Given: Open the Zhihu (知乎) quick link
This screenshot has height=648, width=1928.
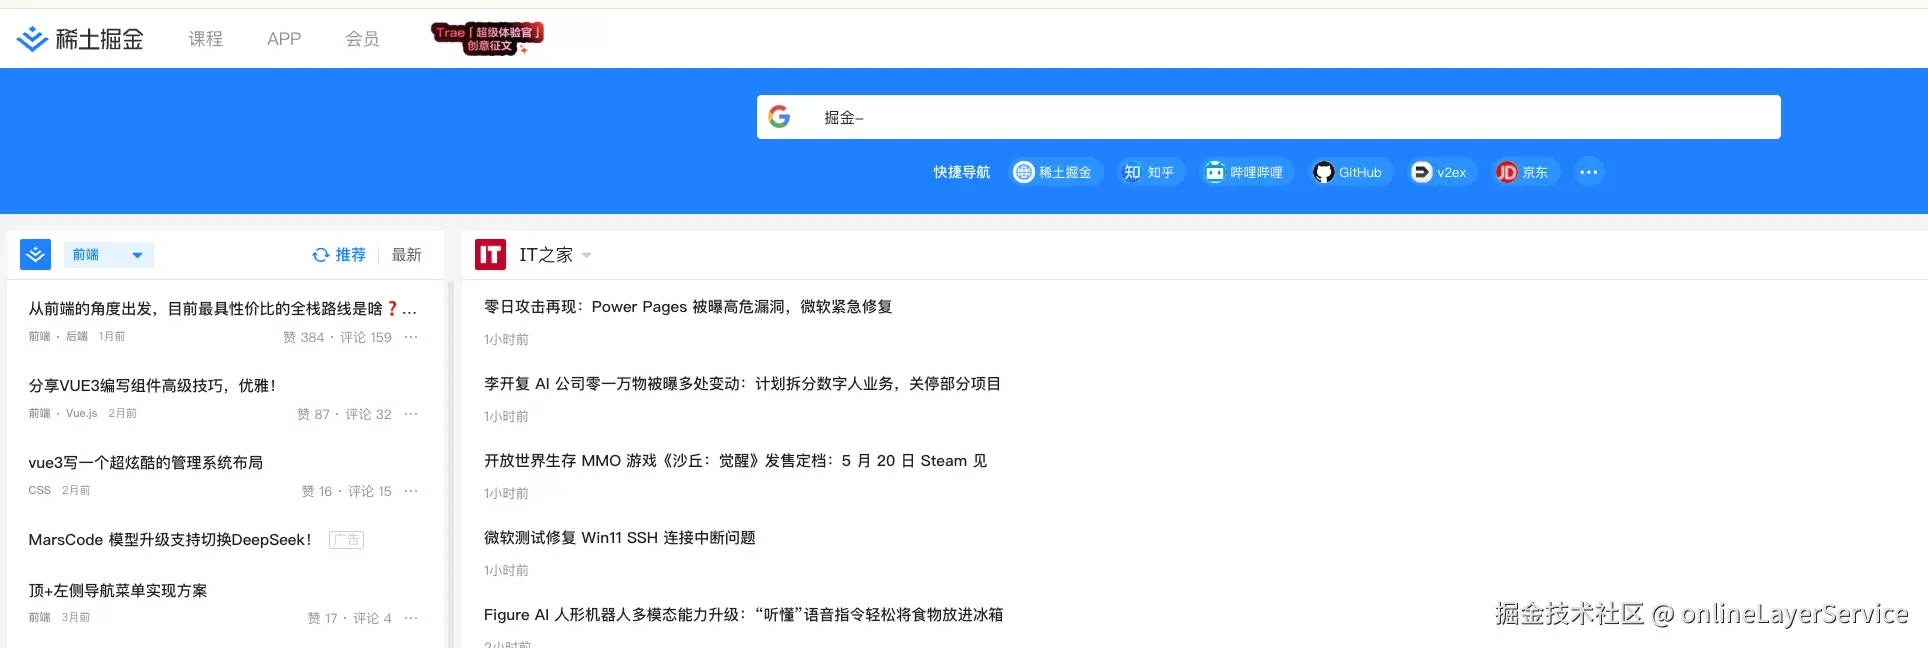Looking at the screenshot, I should pos(1148,172).
